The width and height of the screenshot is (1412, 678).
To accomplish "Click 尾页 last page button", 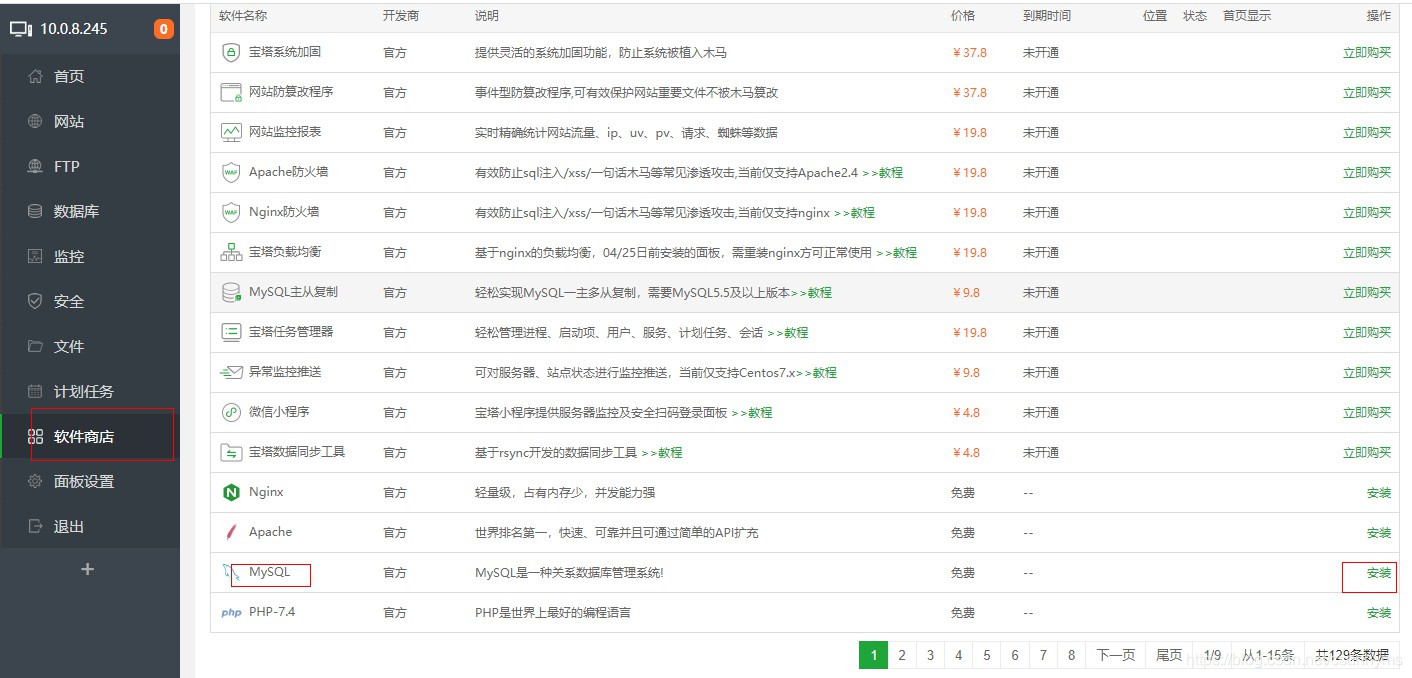I will pyautogui.click(x=1169, y=655).
